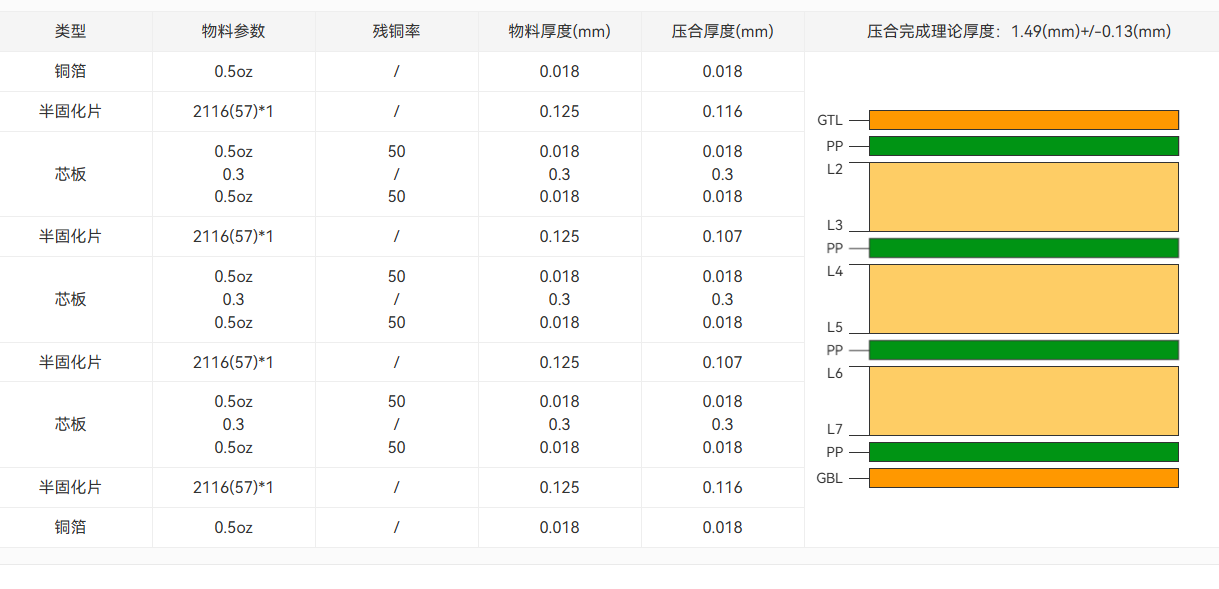Click the core block spanning L4 to L5
Viewport: 1219px width, 589px height.
click(1023, 299)
